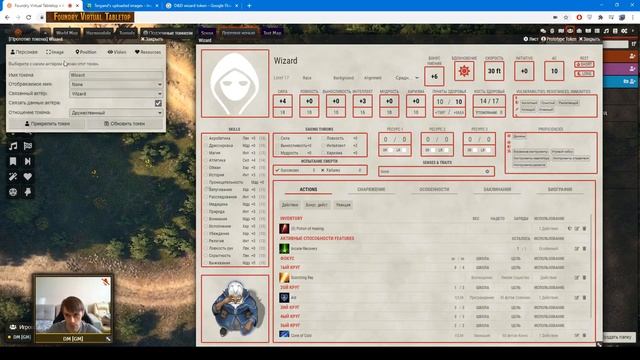
Task: Click the Aid spell icon
Action: point(284,298)
